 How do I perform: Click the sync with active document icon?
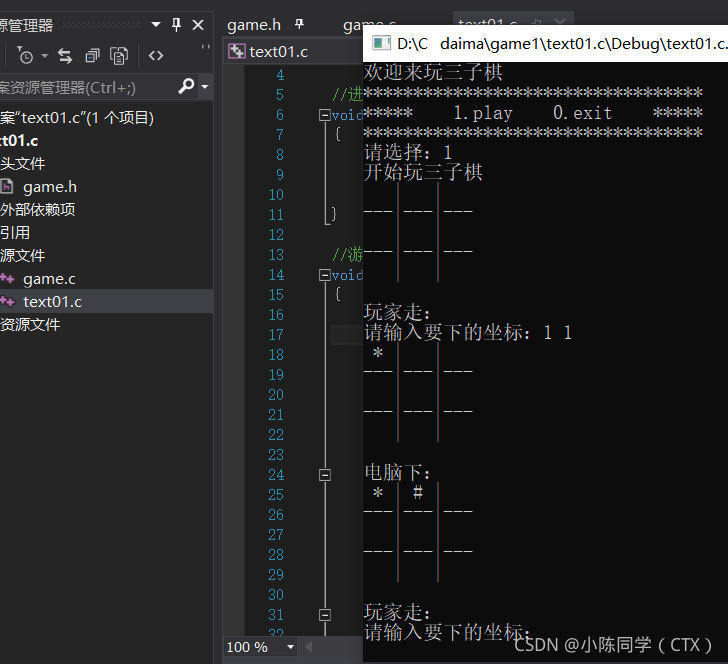pos(65,56)
